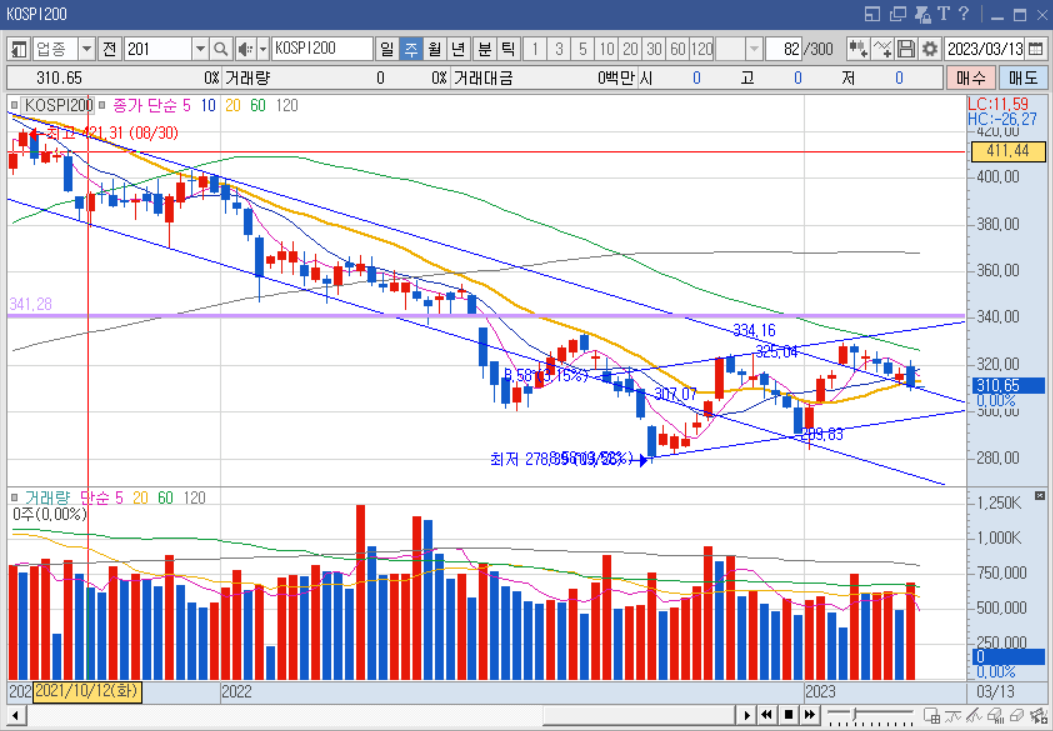Adjust the replay speed slider handle
Image resolution: width=1053 pixels, height=731 pixels.
[855, 714]
